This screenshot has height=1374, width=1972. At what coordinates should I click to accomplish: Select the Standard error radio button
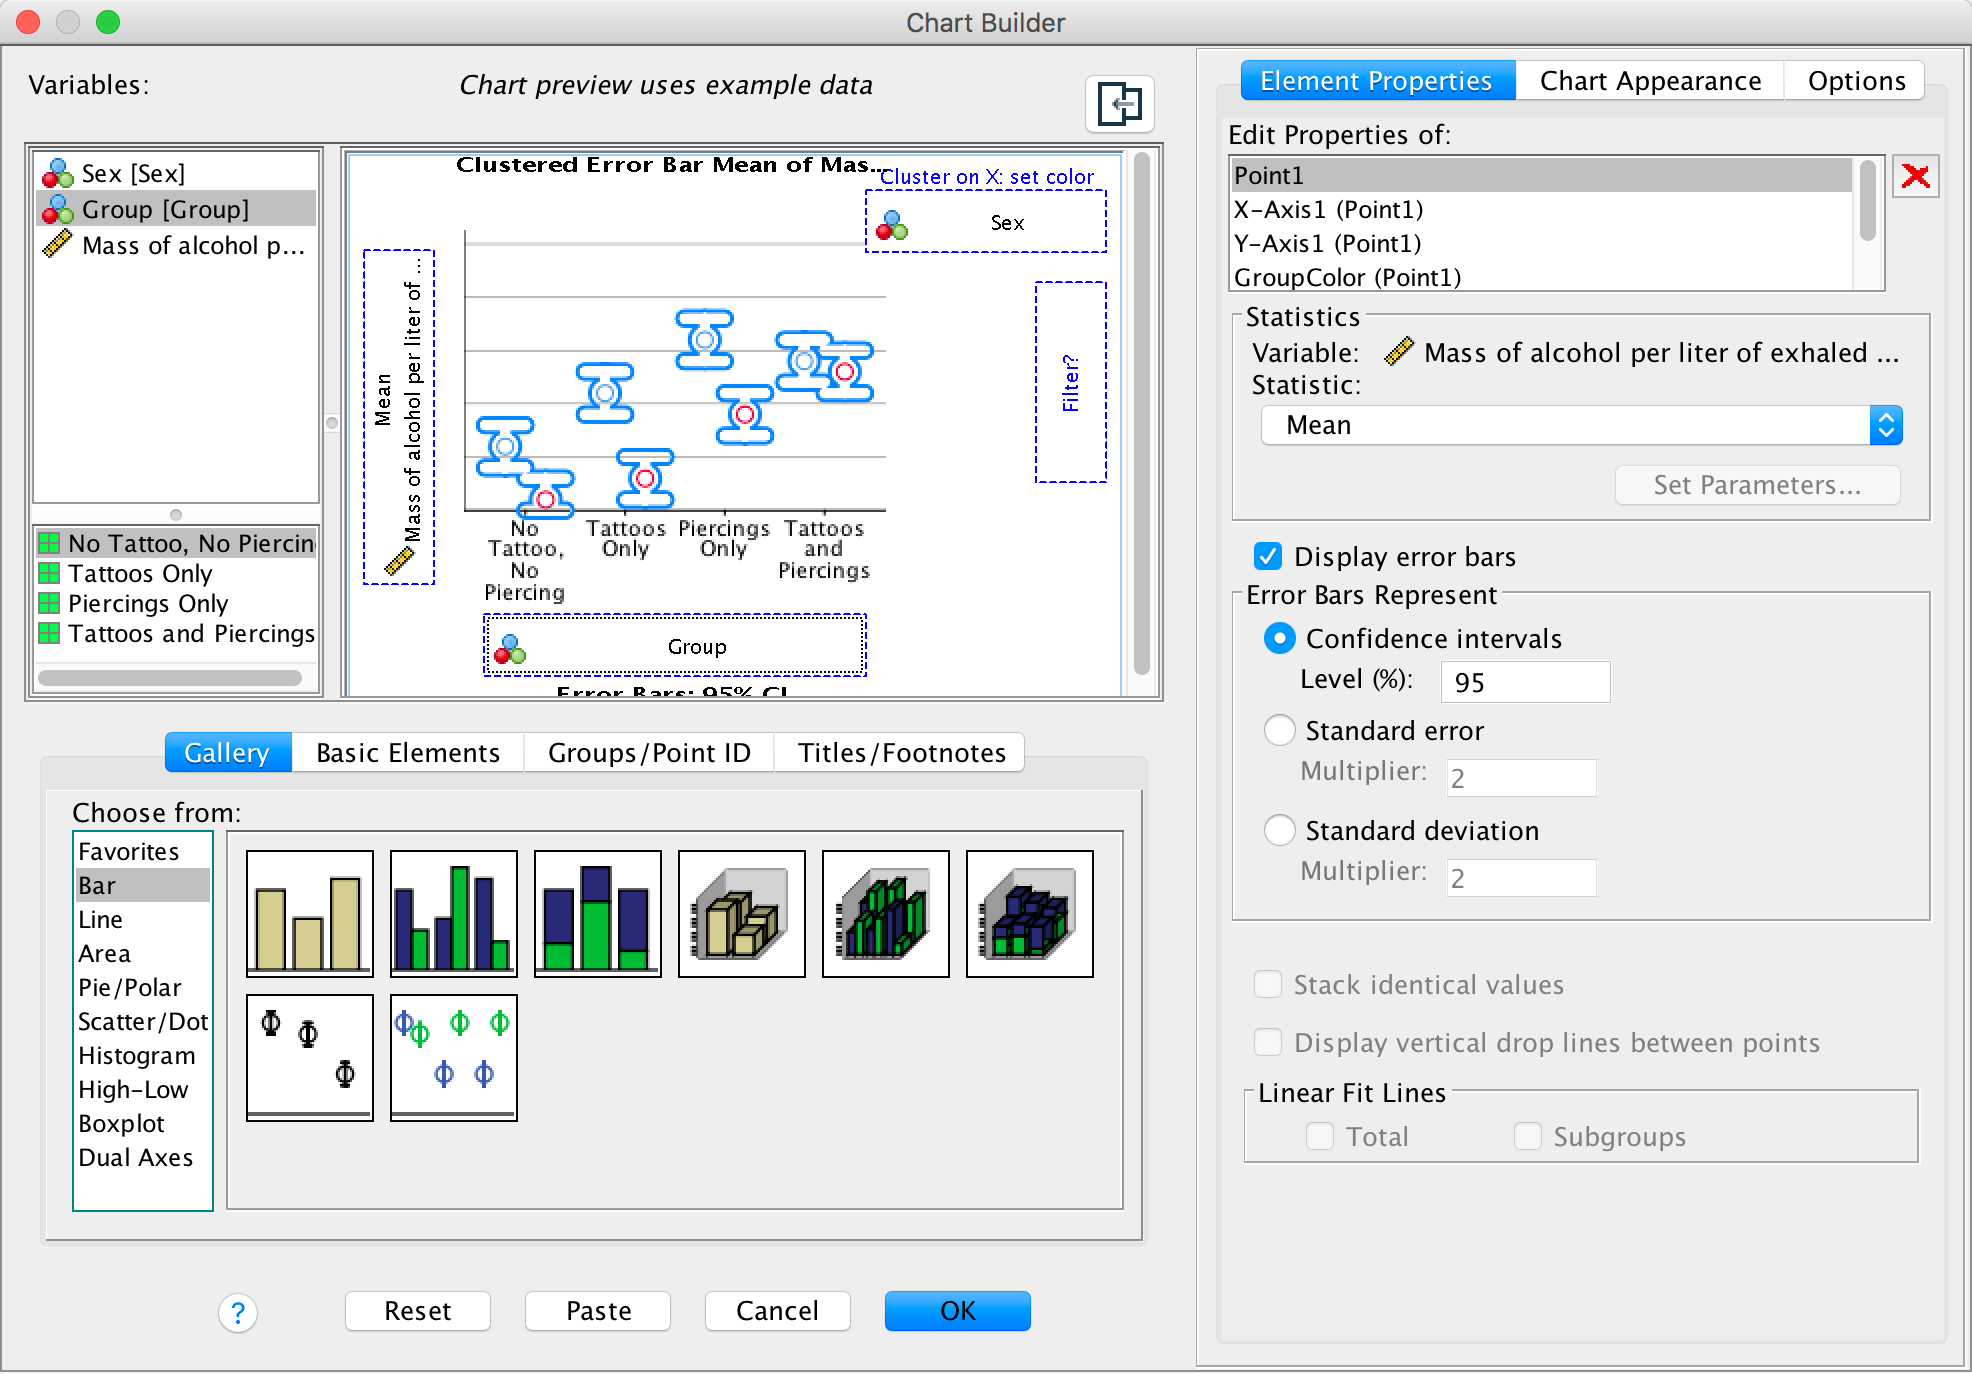click(1280, 730)
